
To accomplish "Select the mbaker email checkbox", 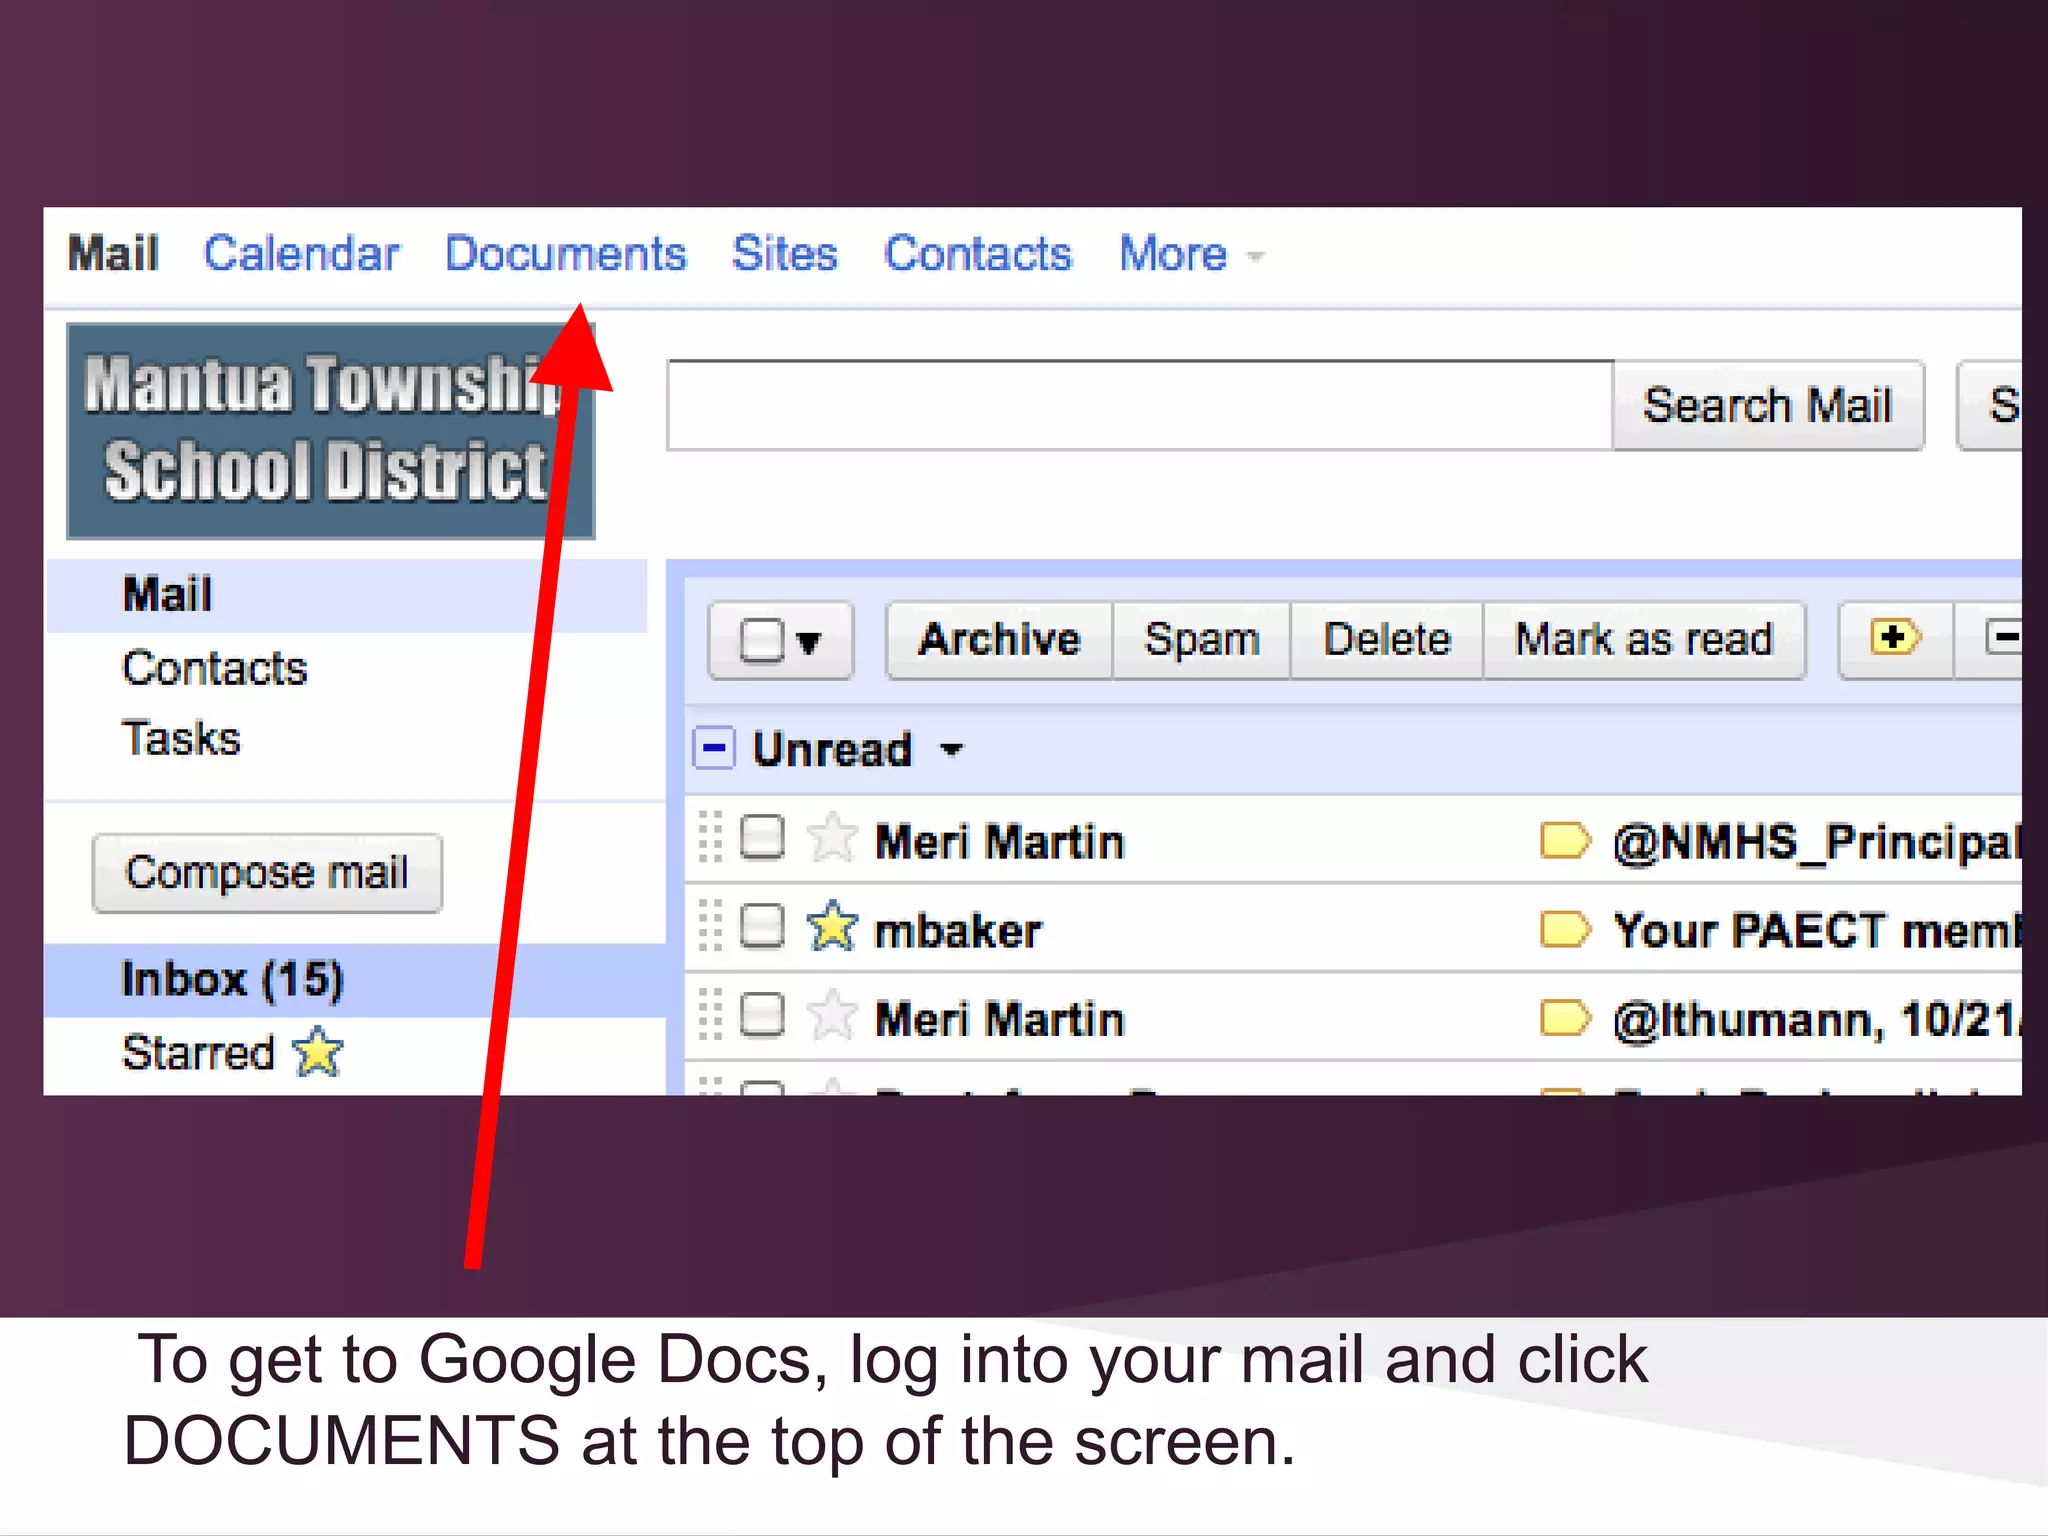I will 762,927.
